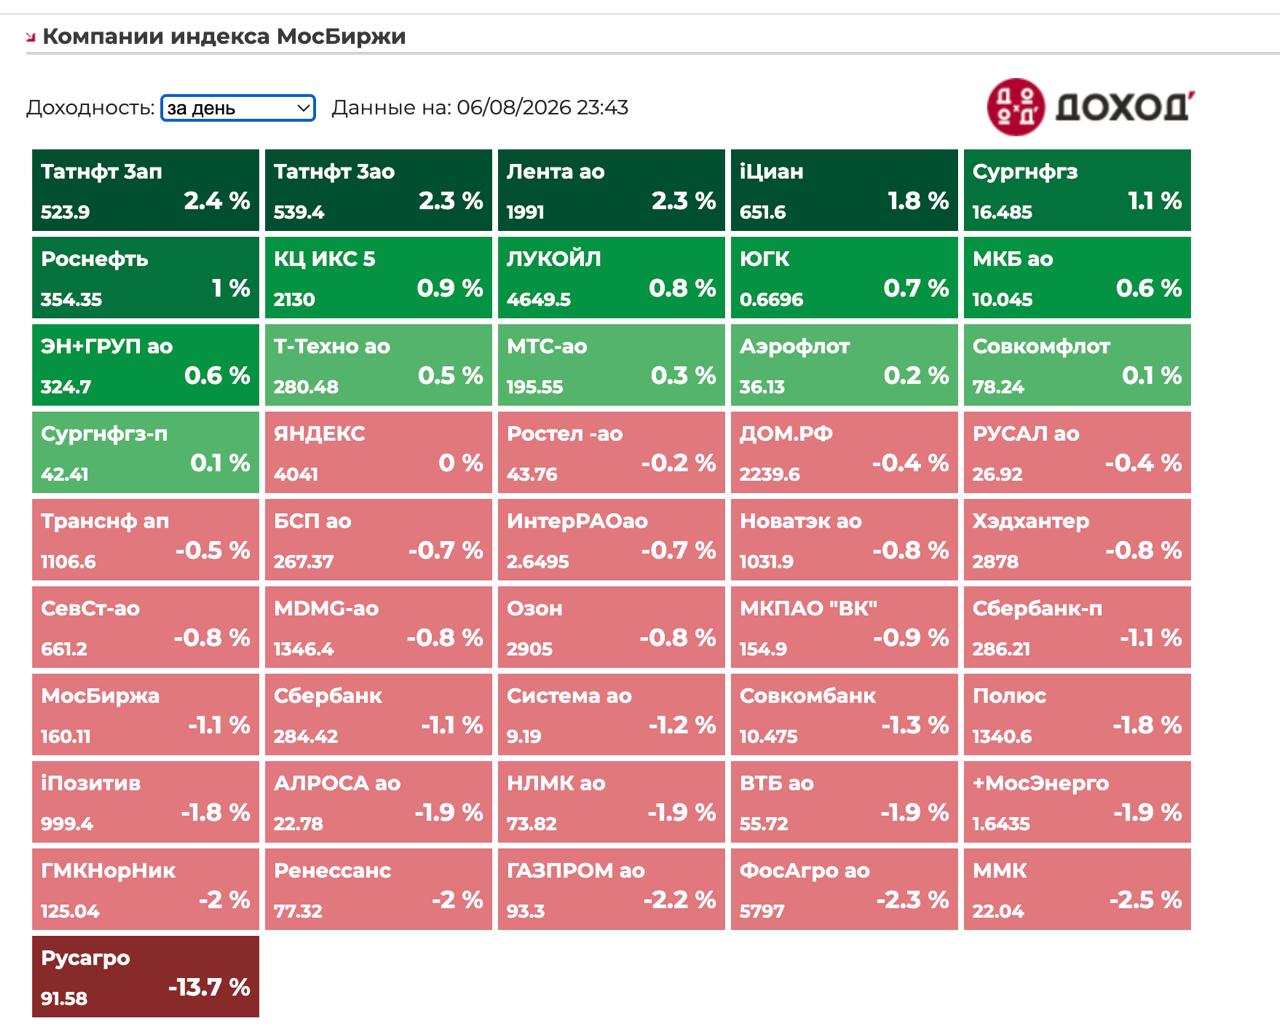Open the ВТБ ао tile
Image resolution: width=1280 pixels, height=1027 pixels.
tap(844, 803)
